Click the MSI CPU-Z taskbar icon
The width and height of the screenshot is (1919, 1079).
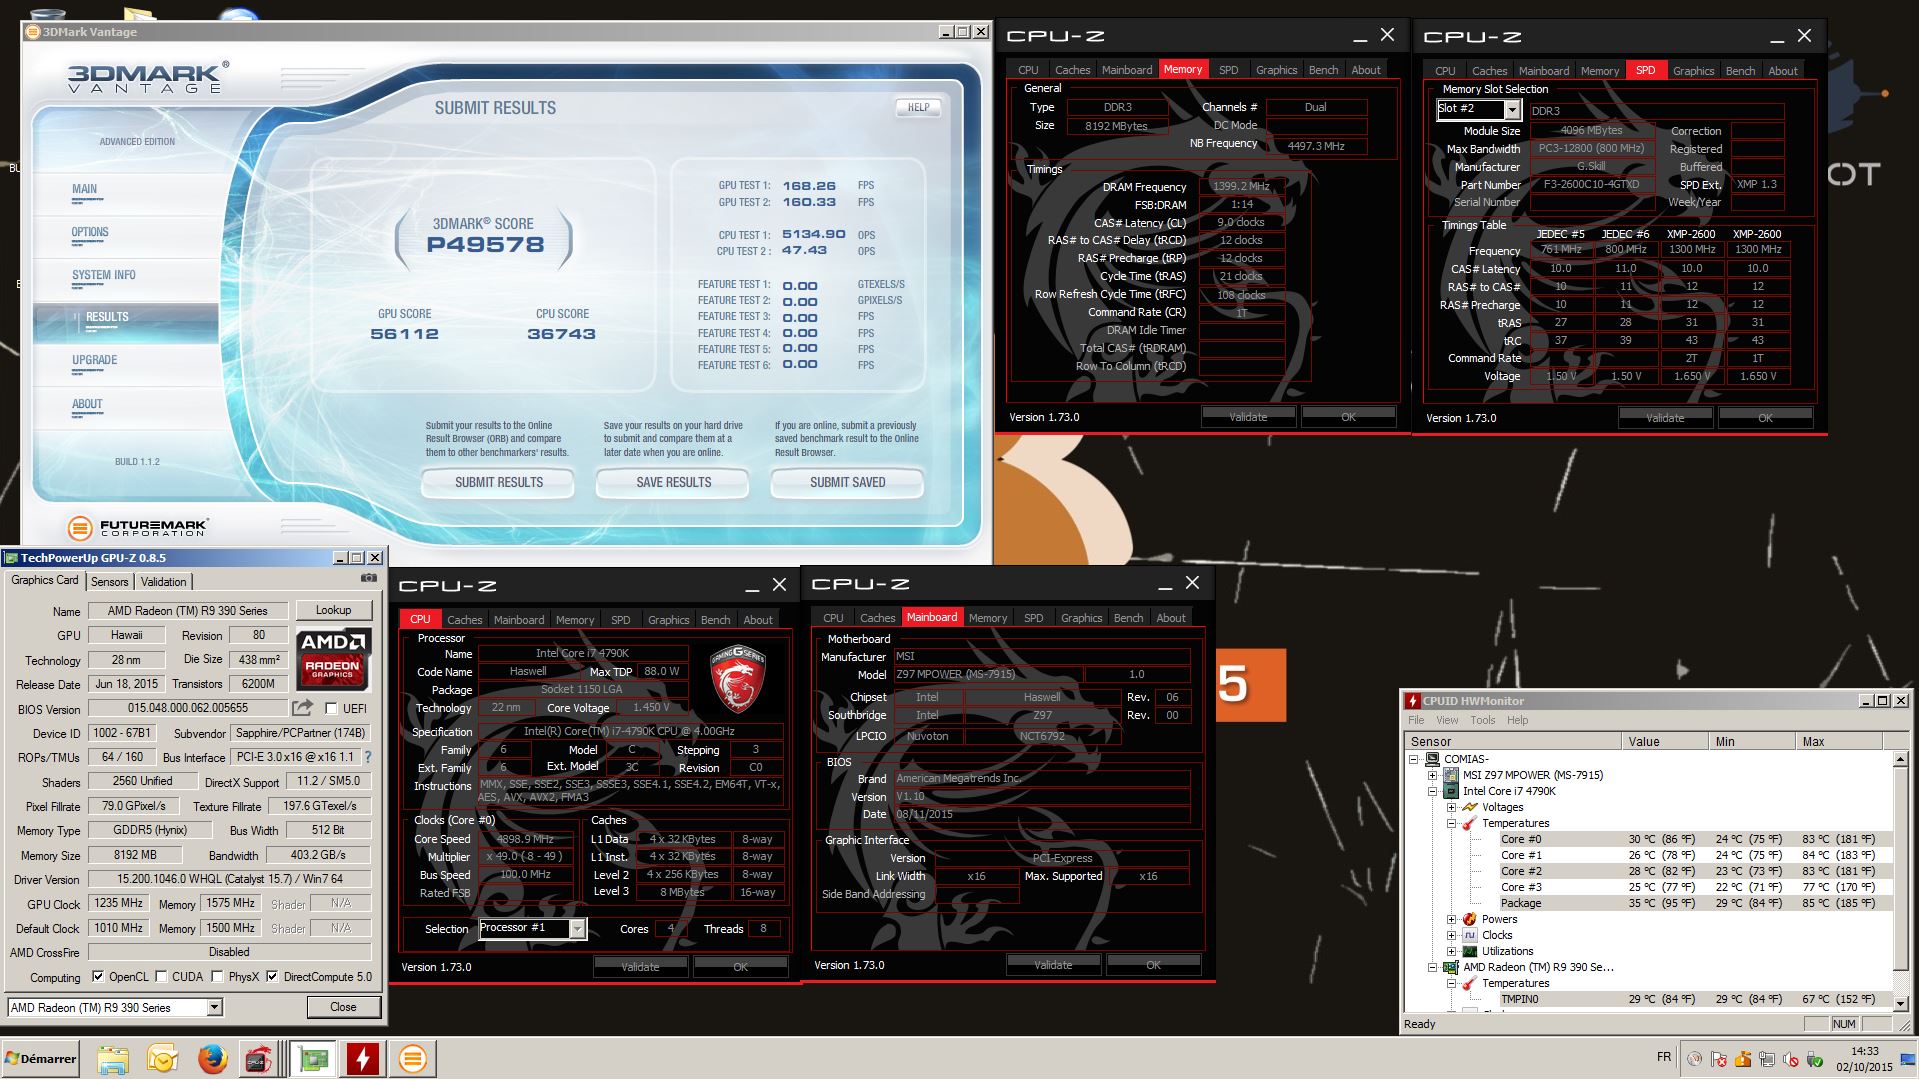tap(259, 1059)
